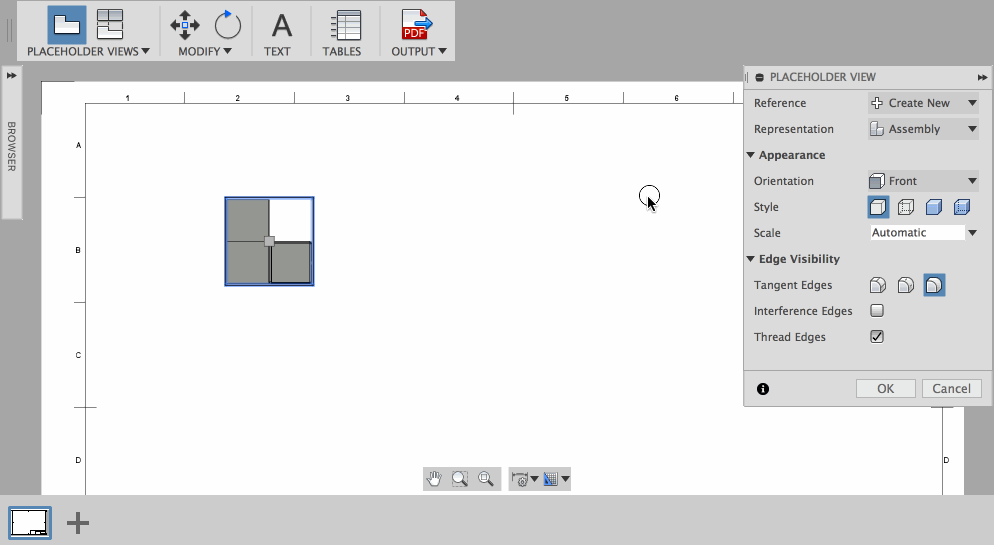Image resolution: width=994 pixels, height=545 pixels.
Task: Select Shaded with Hidden Edges style
Action: click(962, 207)
